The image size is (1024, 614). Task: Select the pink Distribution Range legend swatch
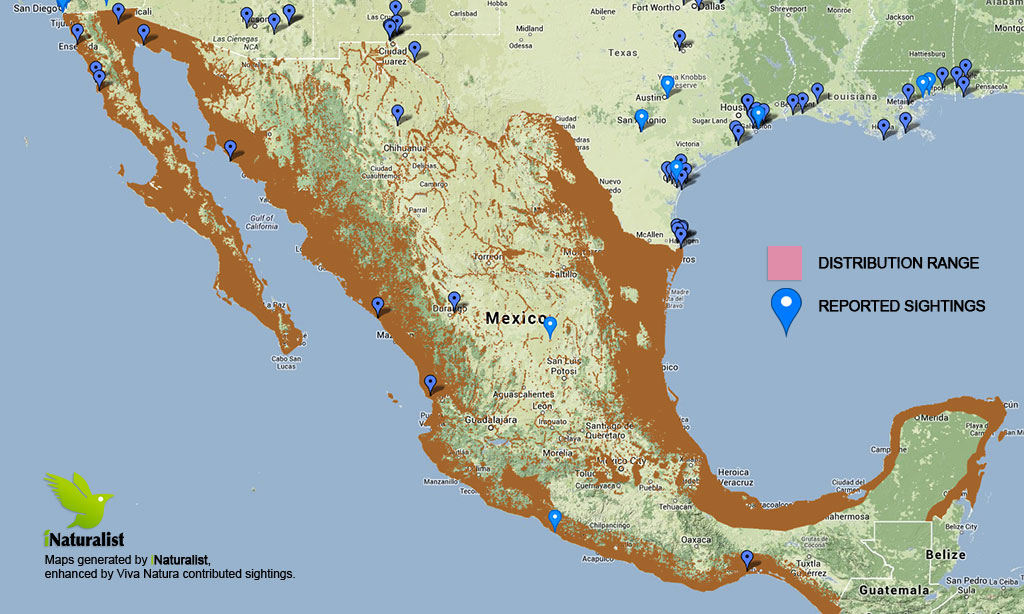[784, 263]
